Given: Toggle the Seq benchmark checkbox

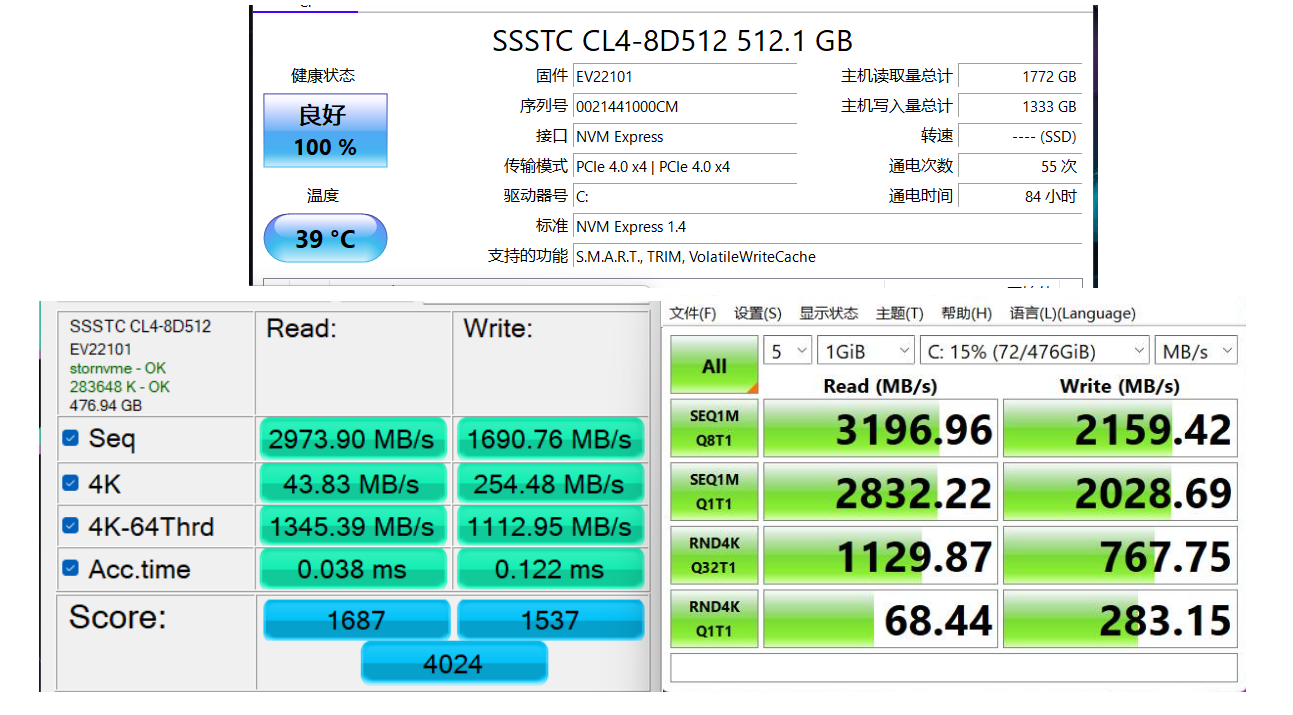Looking at the screenshot, I should pos(71,438).
